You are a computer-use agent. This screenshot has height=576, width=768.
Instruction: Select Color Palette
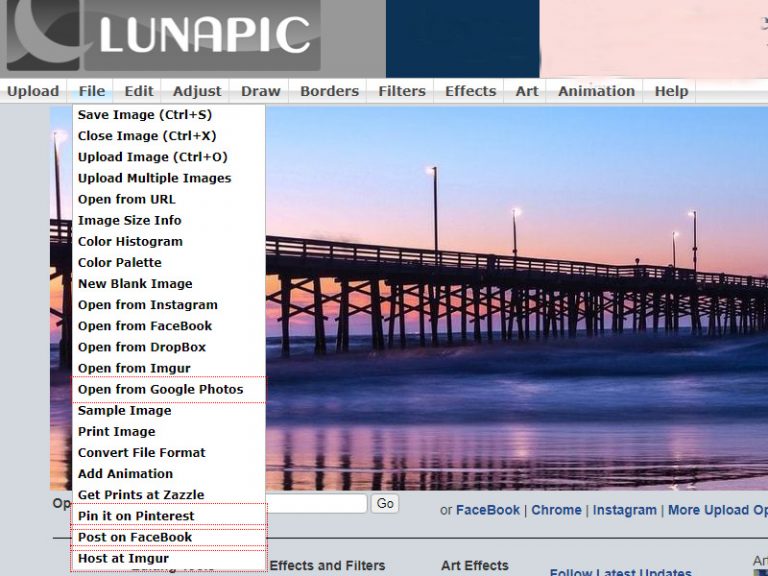(169, 263)
